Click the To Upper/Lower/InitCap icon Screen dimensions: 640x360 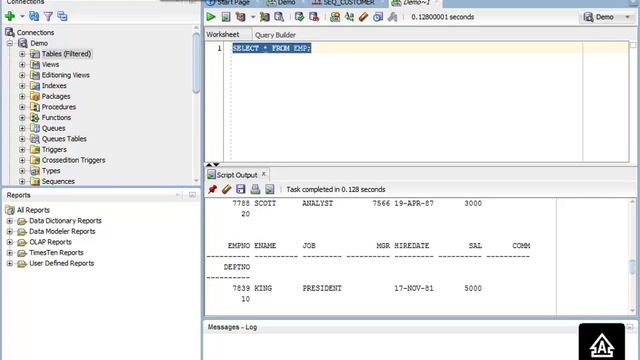pos(349,17)
